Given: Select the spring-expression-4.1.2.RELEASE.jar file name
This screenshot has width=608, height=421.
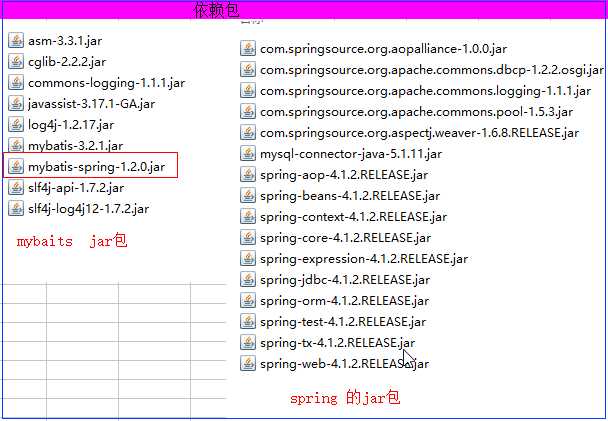Looking at the screenshot, I should [364, 259].
